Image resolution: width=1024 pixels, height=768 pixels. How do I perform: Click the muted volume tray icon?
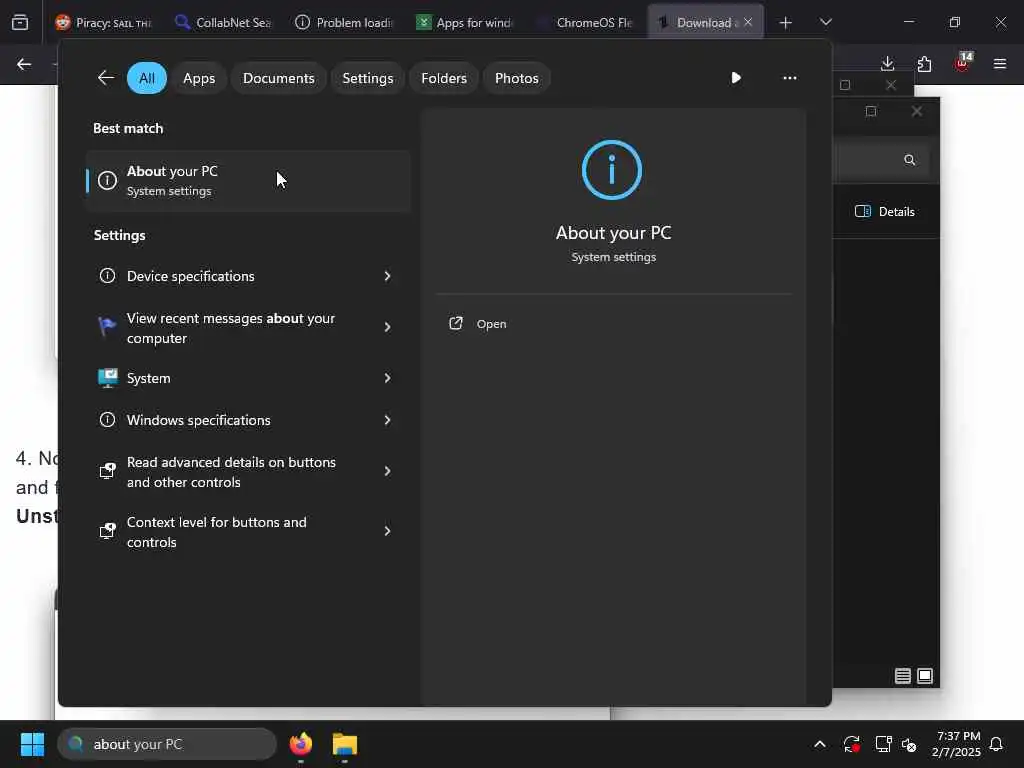click(x=909, y=744)
